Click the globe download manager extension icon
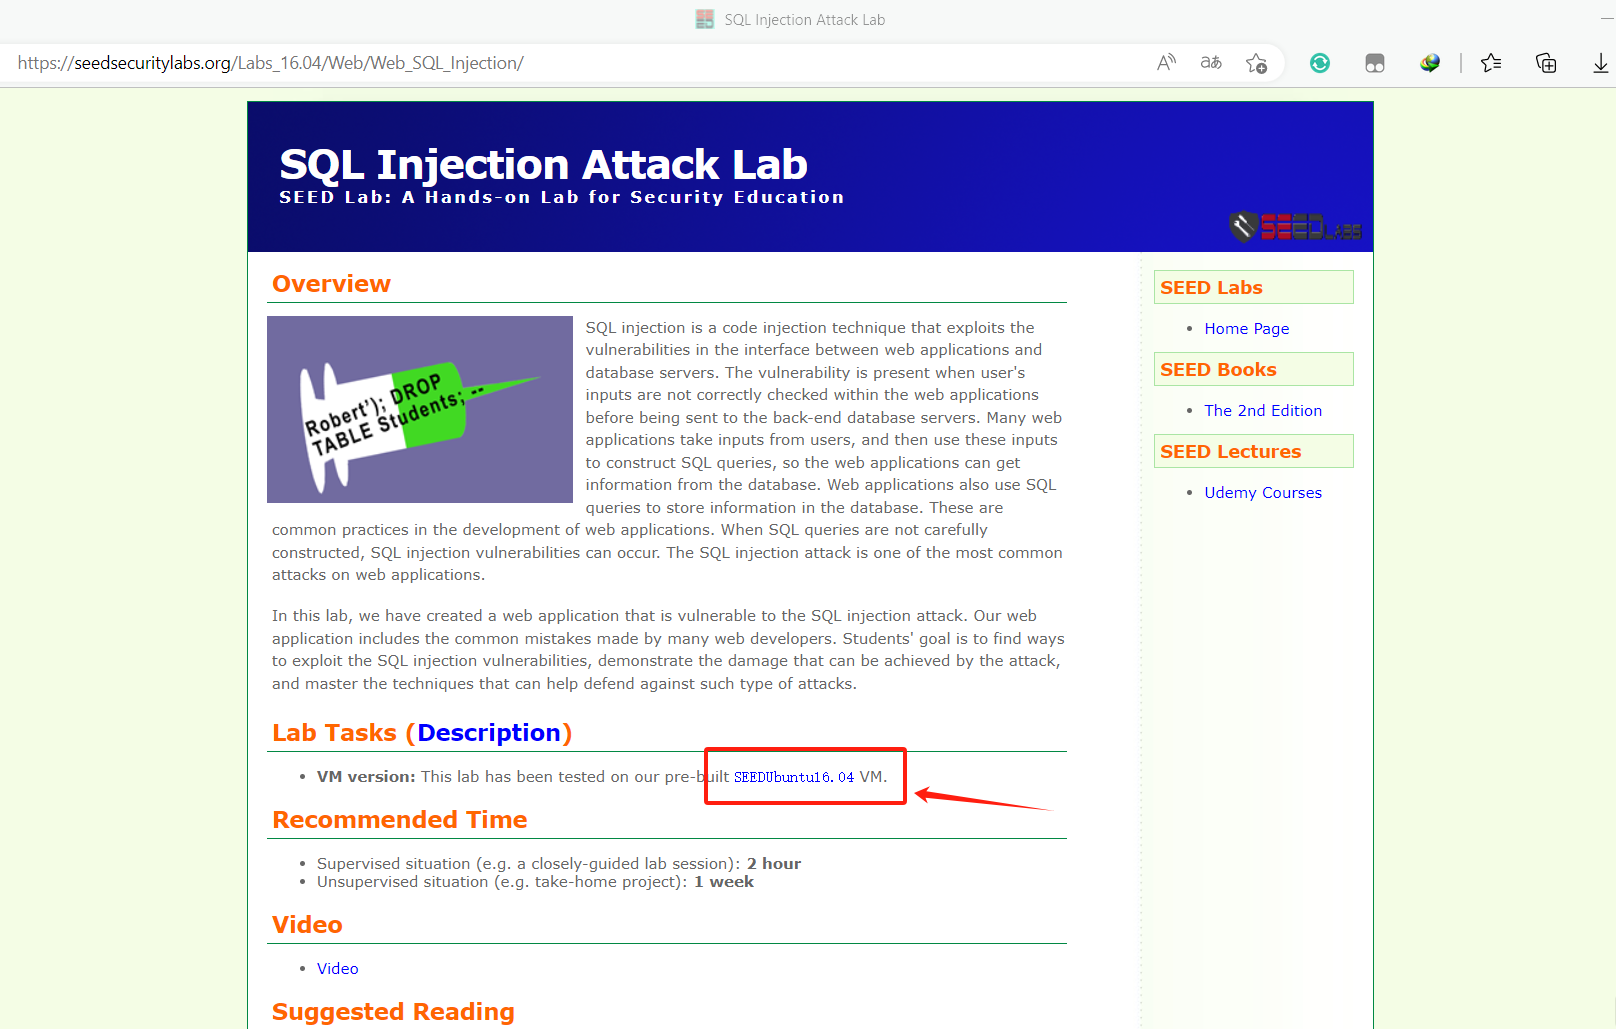Screen dimensions: 1616x1029 click(1430, 63)
